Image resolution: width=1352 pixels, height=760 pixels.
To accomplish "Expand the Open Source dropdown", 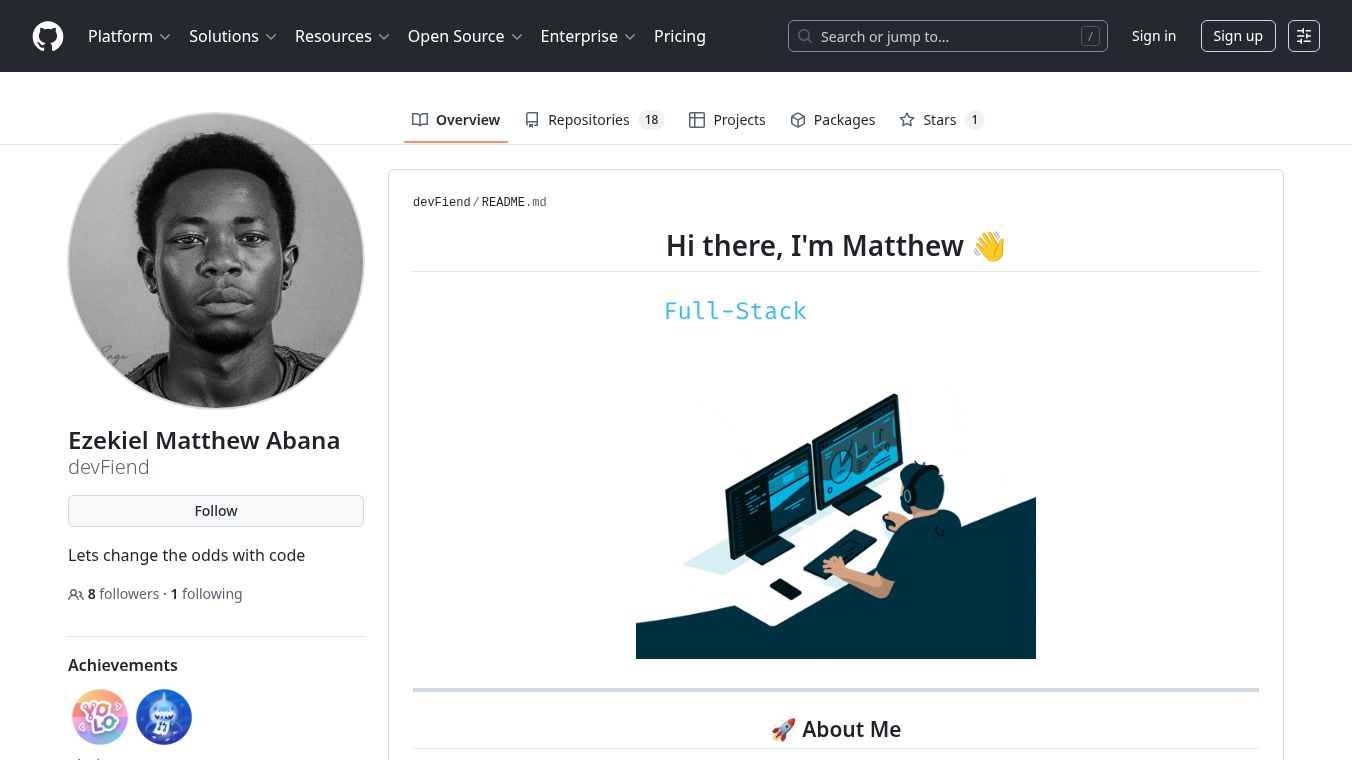I will (465, 36).
